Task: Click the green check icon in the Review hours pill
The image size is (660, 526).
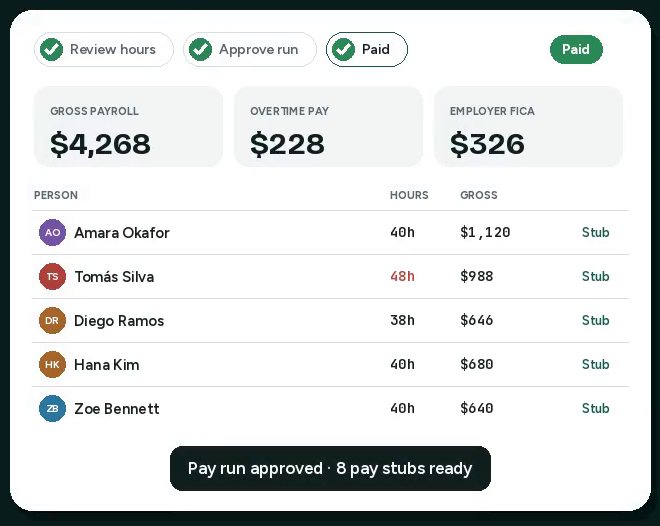Action: [51, 50]
